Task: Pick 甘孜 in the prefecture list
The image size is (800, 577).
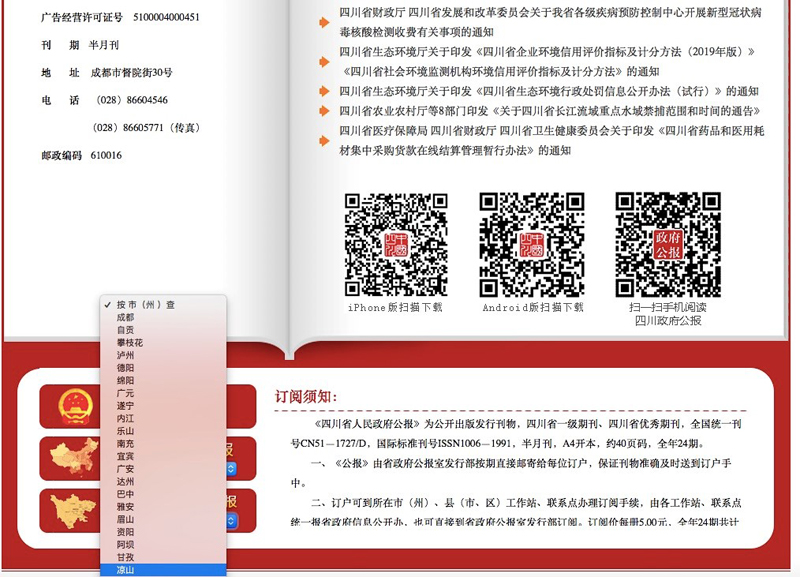Action: (163, 557)
